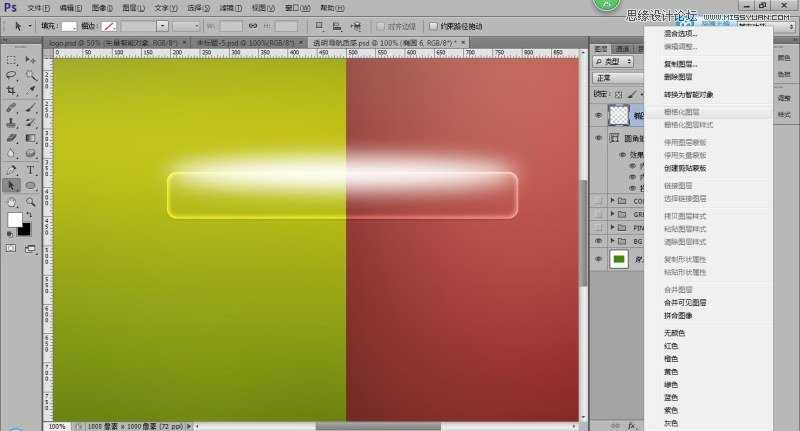Screen dimensions: 800x431
Task: Expand the BG layer group arrow
Action: pyautogui.click(x=611, y=241)
